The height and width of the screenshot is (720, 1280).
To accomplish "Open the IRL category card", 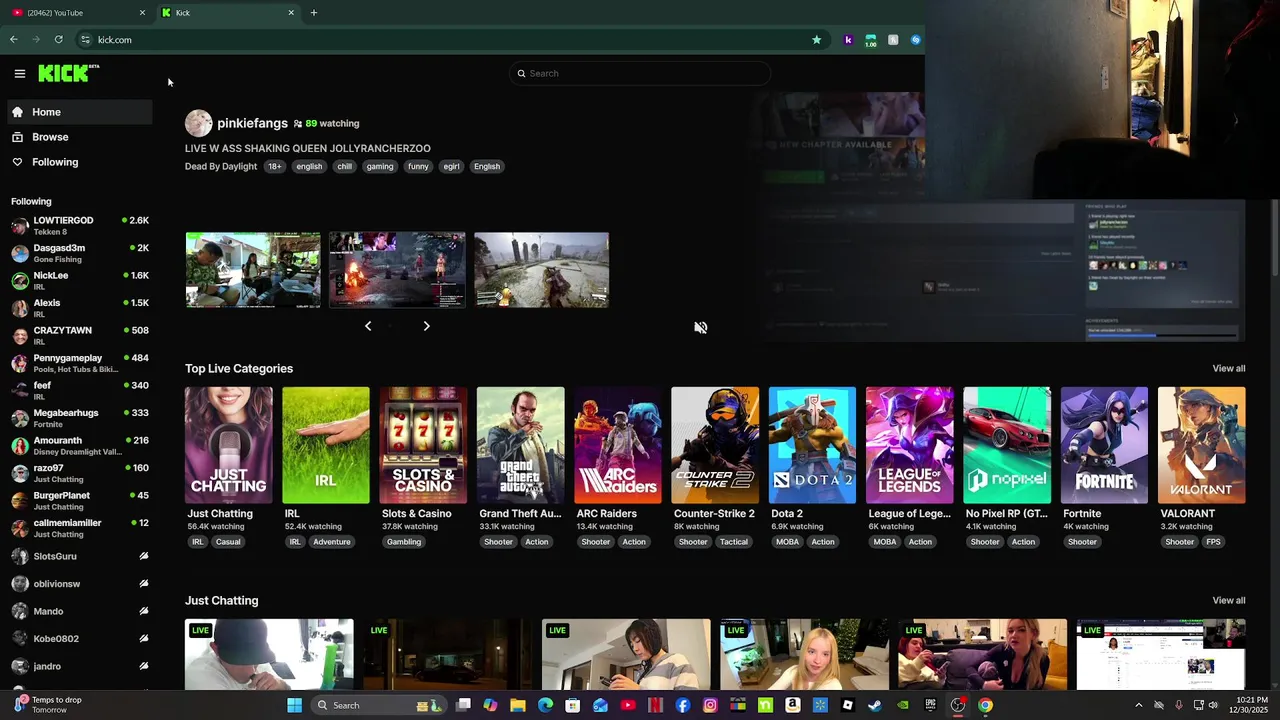I will click(326, 445).
